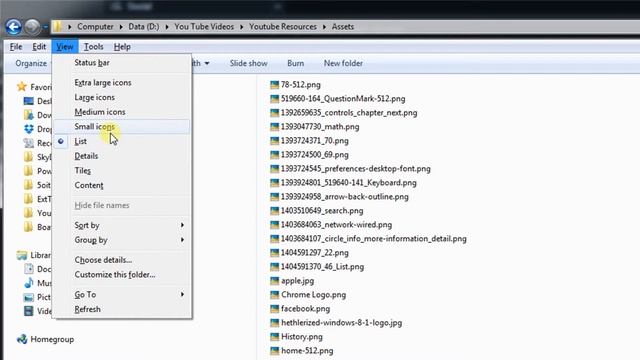
Task: Go to Computer in address bar
Action: point(96,27)
